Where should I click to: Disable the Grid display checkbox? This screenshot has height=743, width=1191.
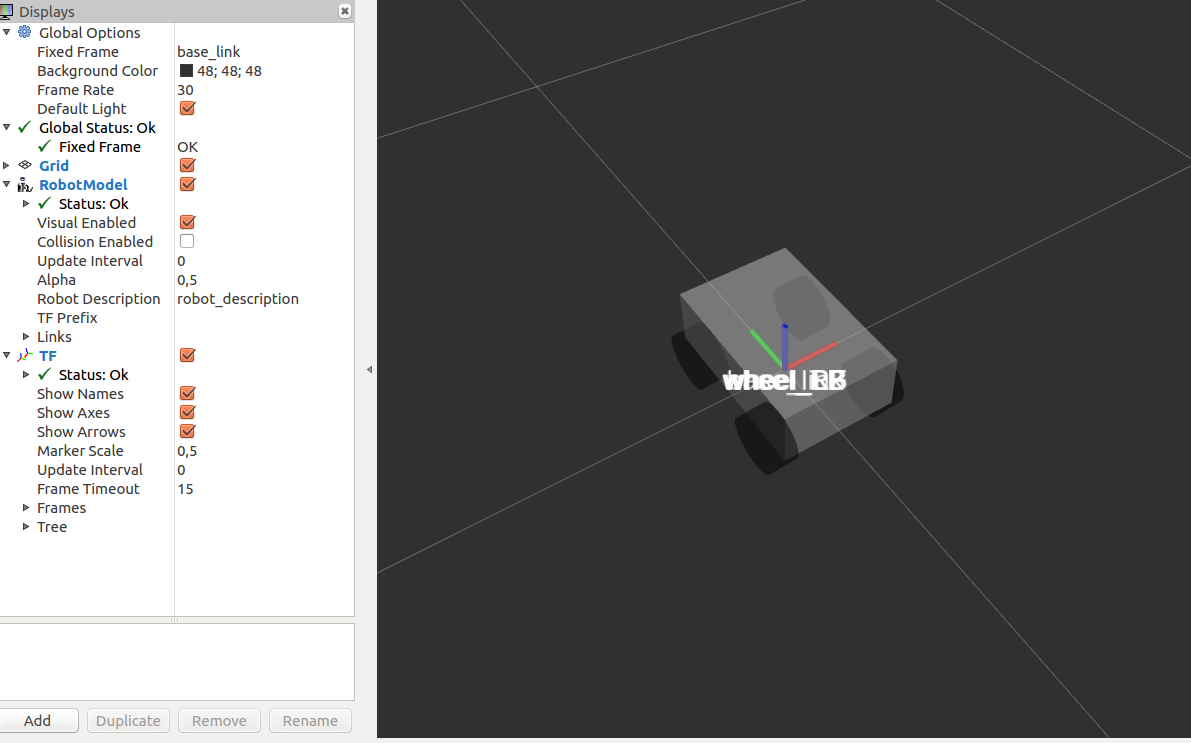click(187, 165)
